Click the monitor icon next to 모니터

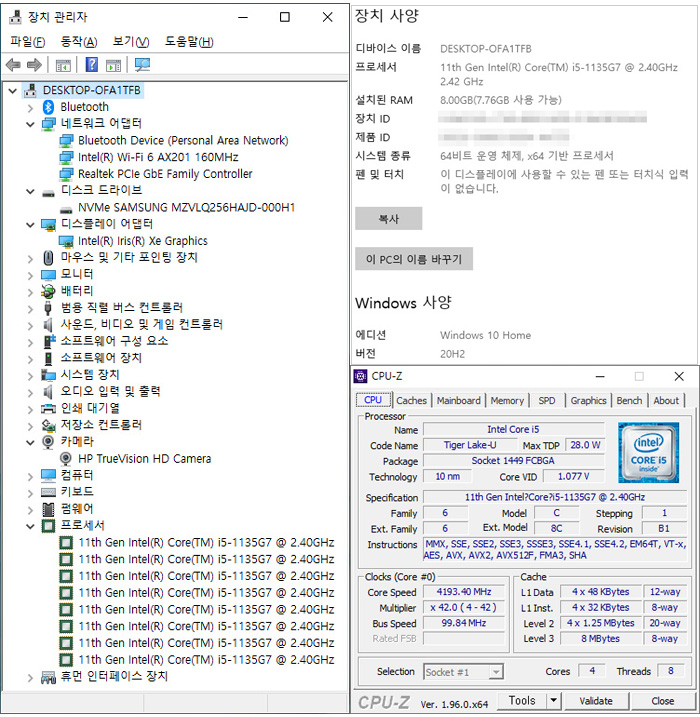coord(48,275)
